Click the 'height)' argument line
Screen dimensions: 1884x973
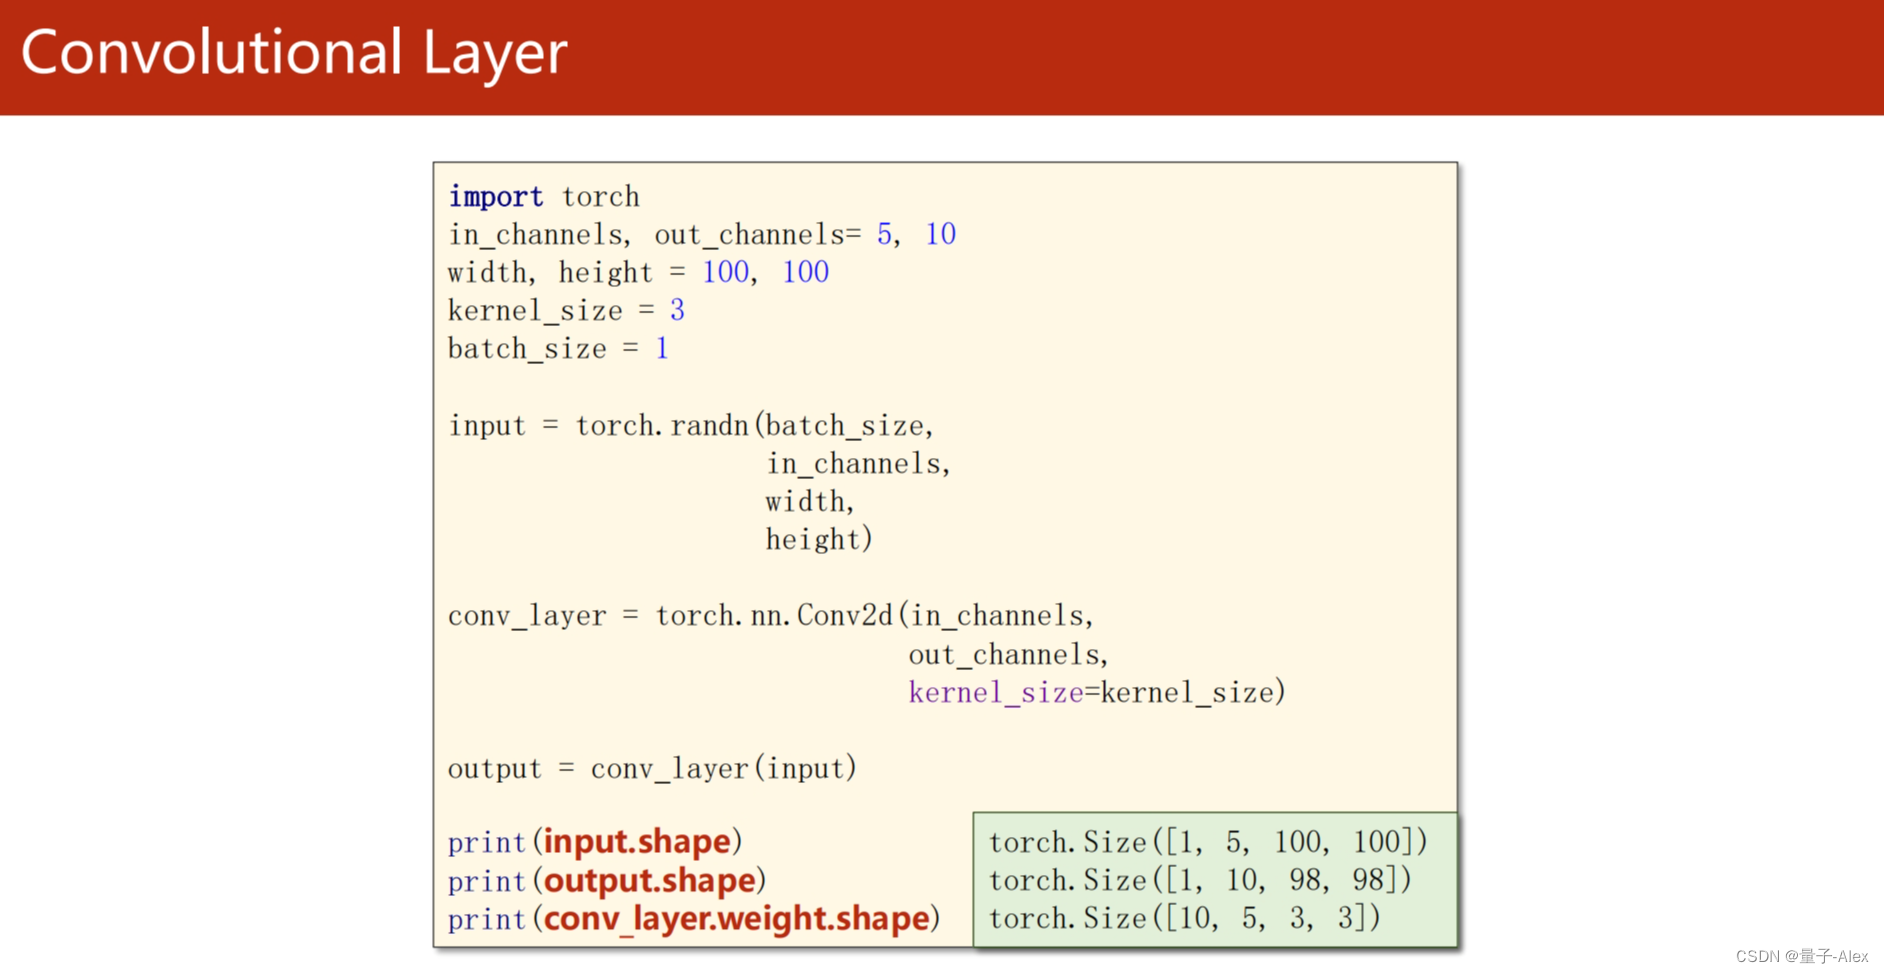[819, 539]
